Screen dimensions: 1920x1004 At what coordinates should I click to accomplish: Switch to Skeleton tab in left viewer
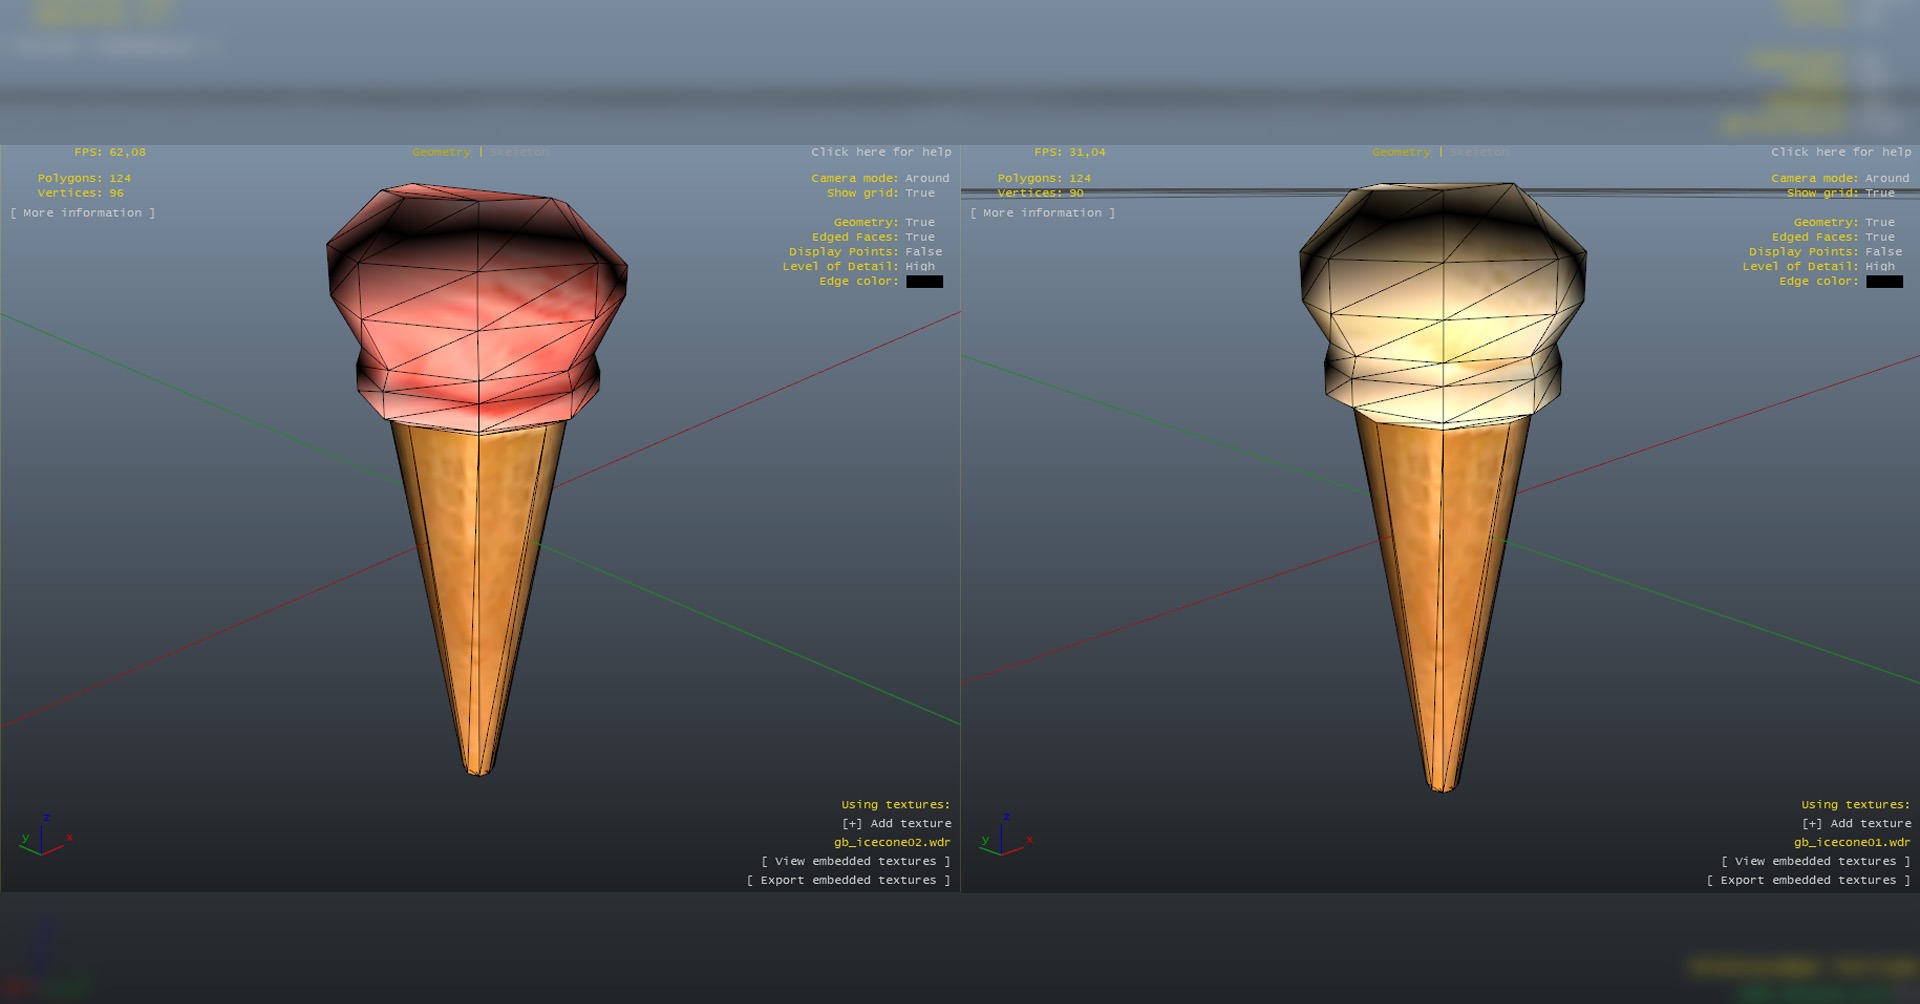(520, 152)
